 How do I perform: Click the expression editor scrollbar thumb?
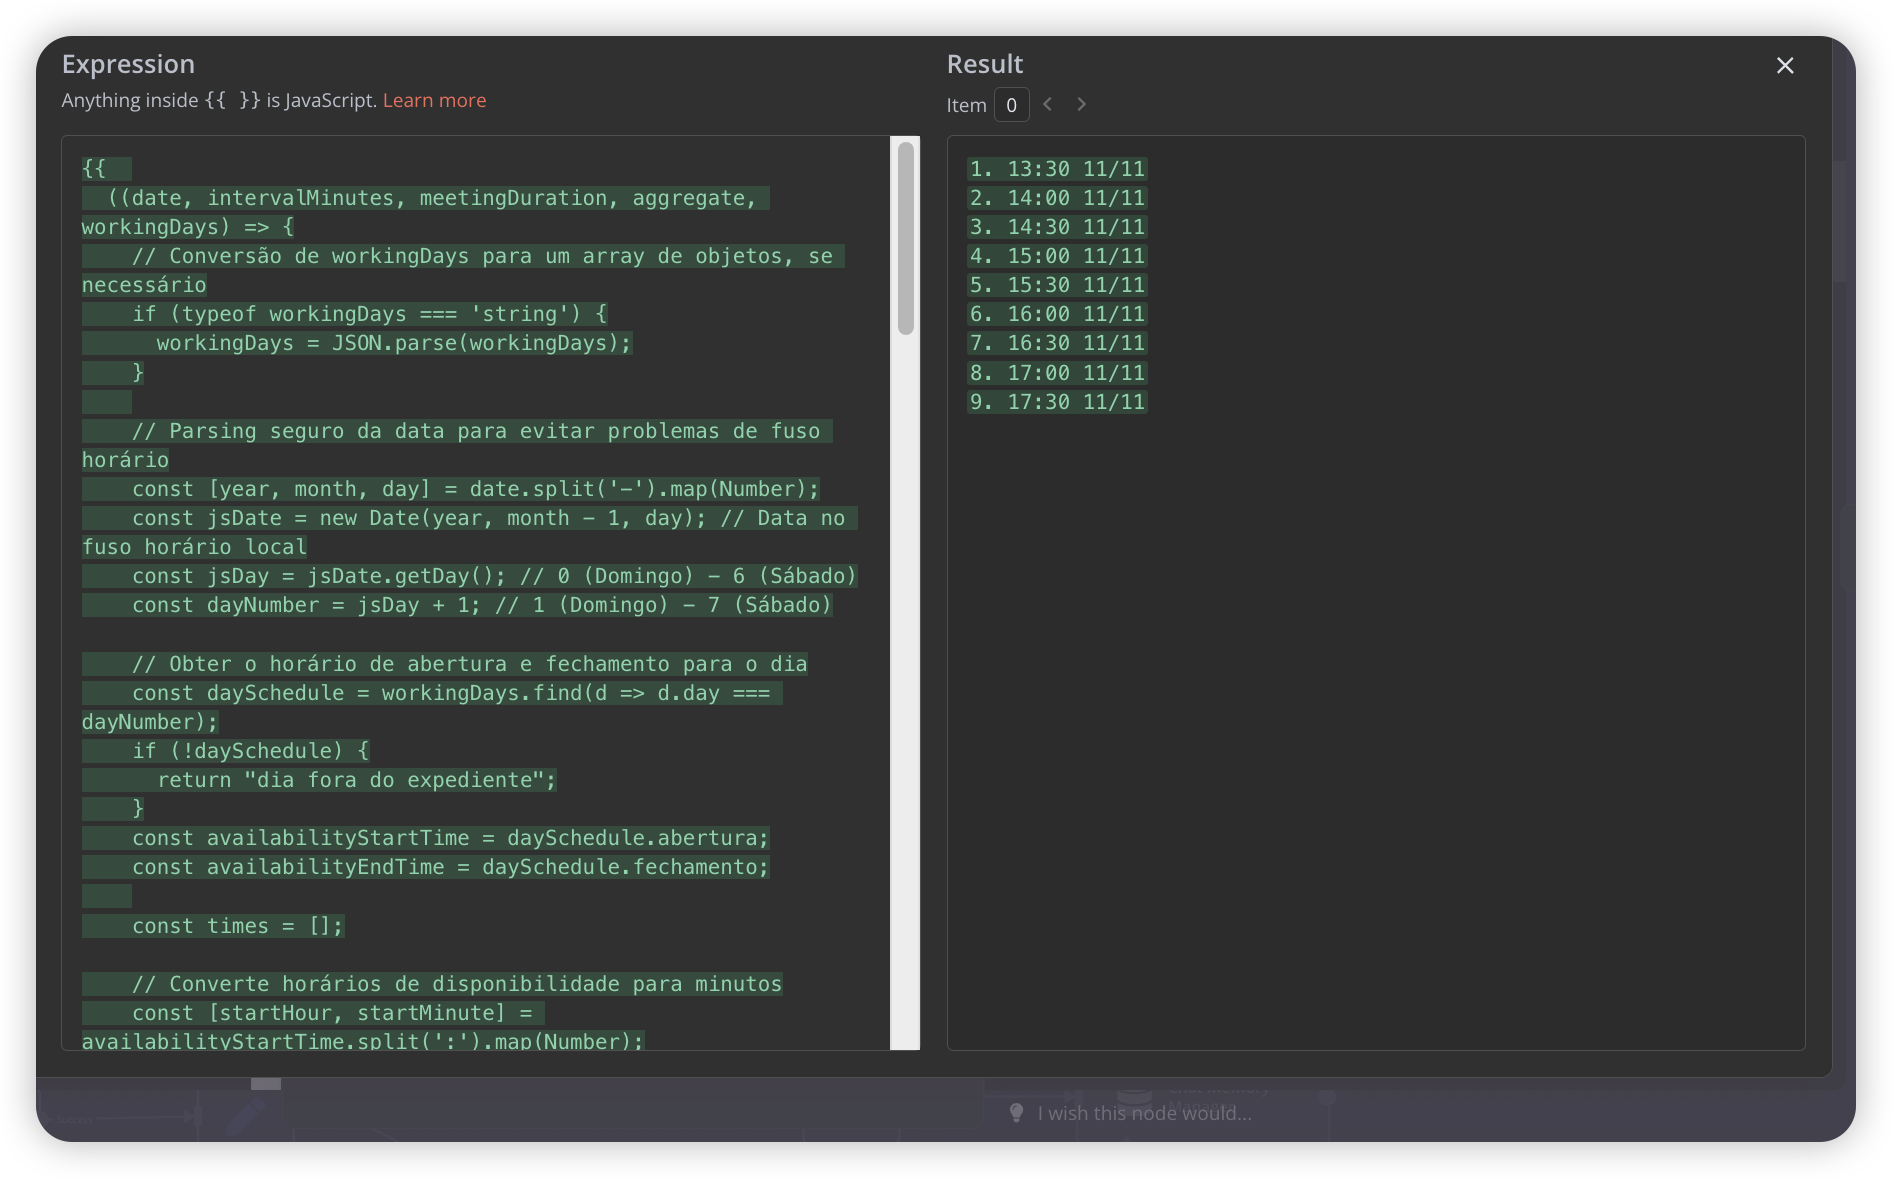coord(905,238)
